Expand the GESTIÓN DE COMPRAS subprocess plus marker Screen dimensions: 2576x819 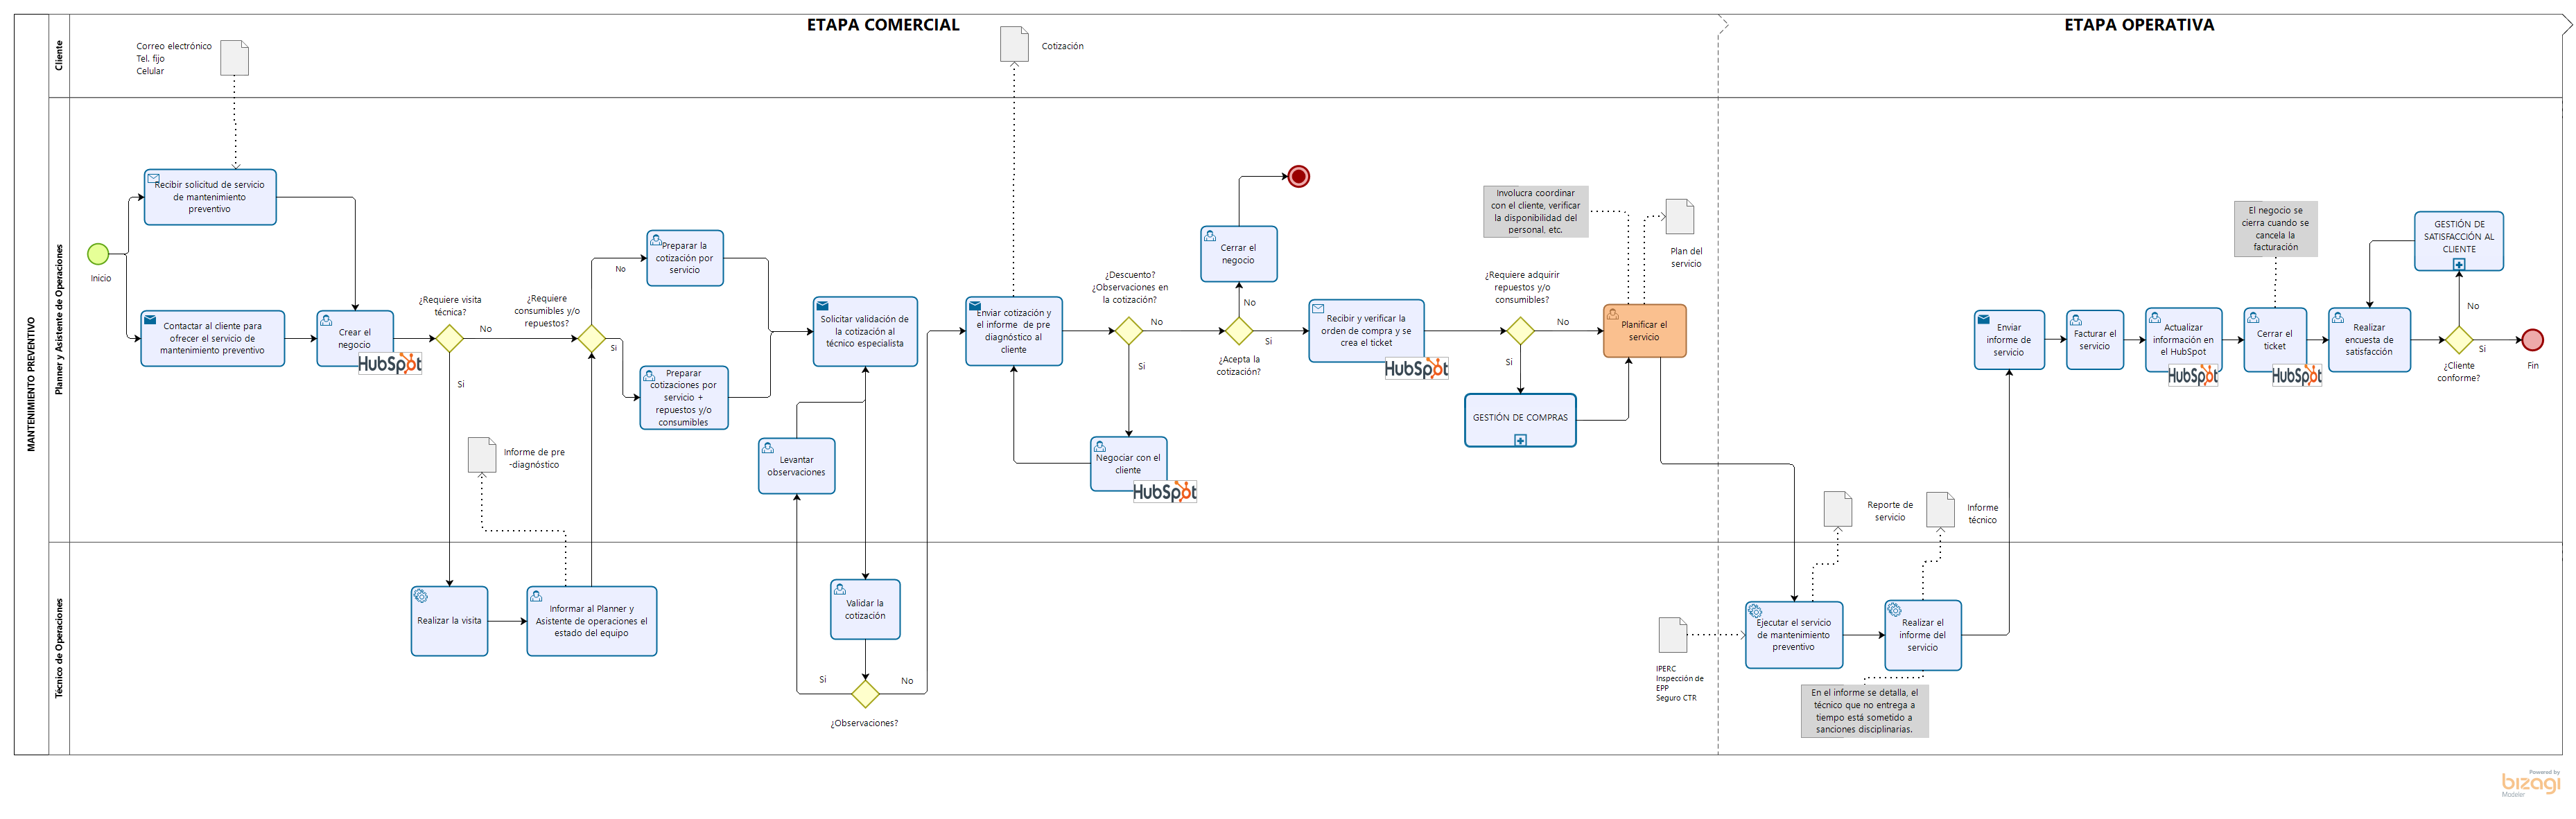[1520, 440]
